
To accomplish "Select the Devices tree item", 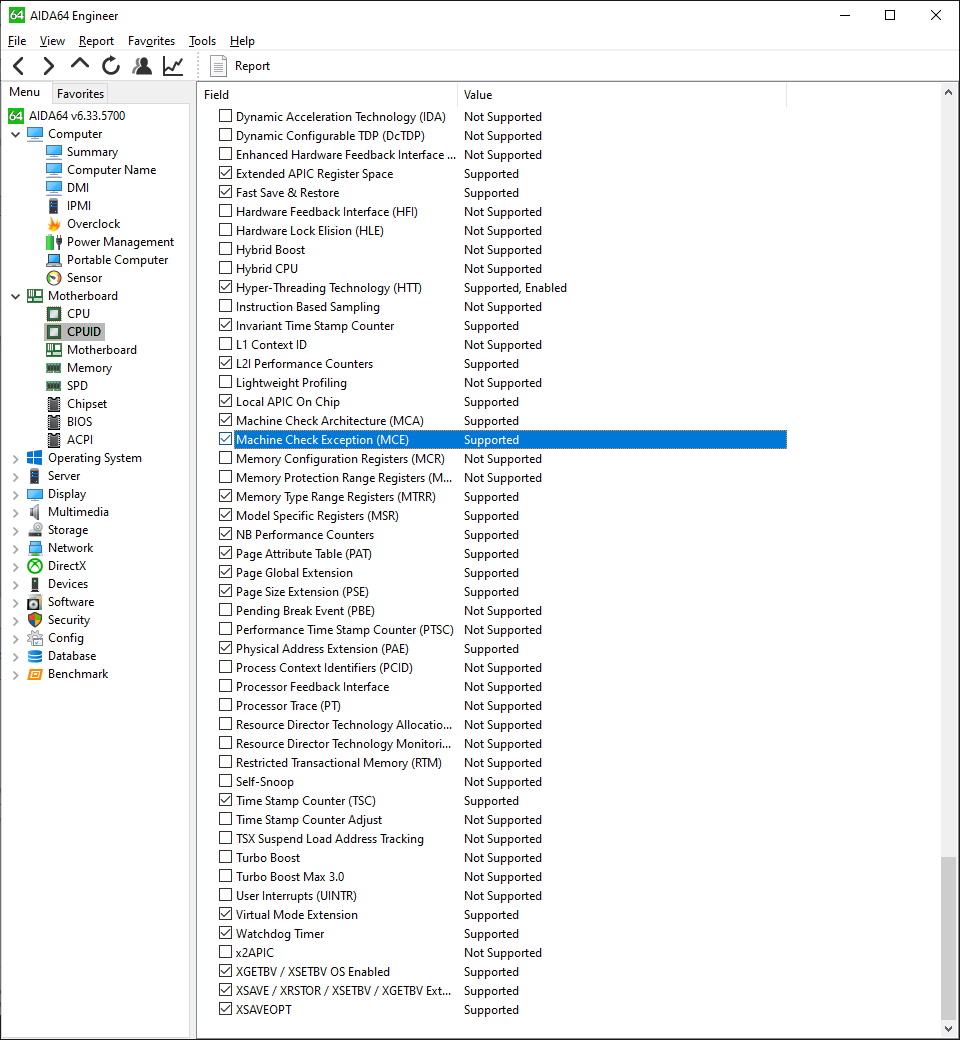I will [x=68, y=584].
